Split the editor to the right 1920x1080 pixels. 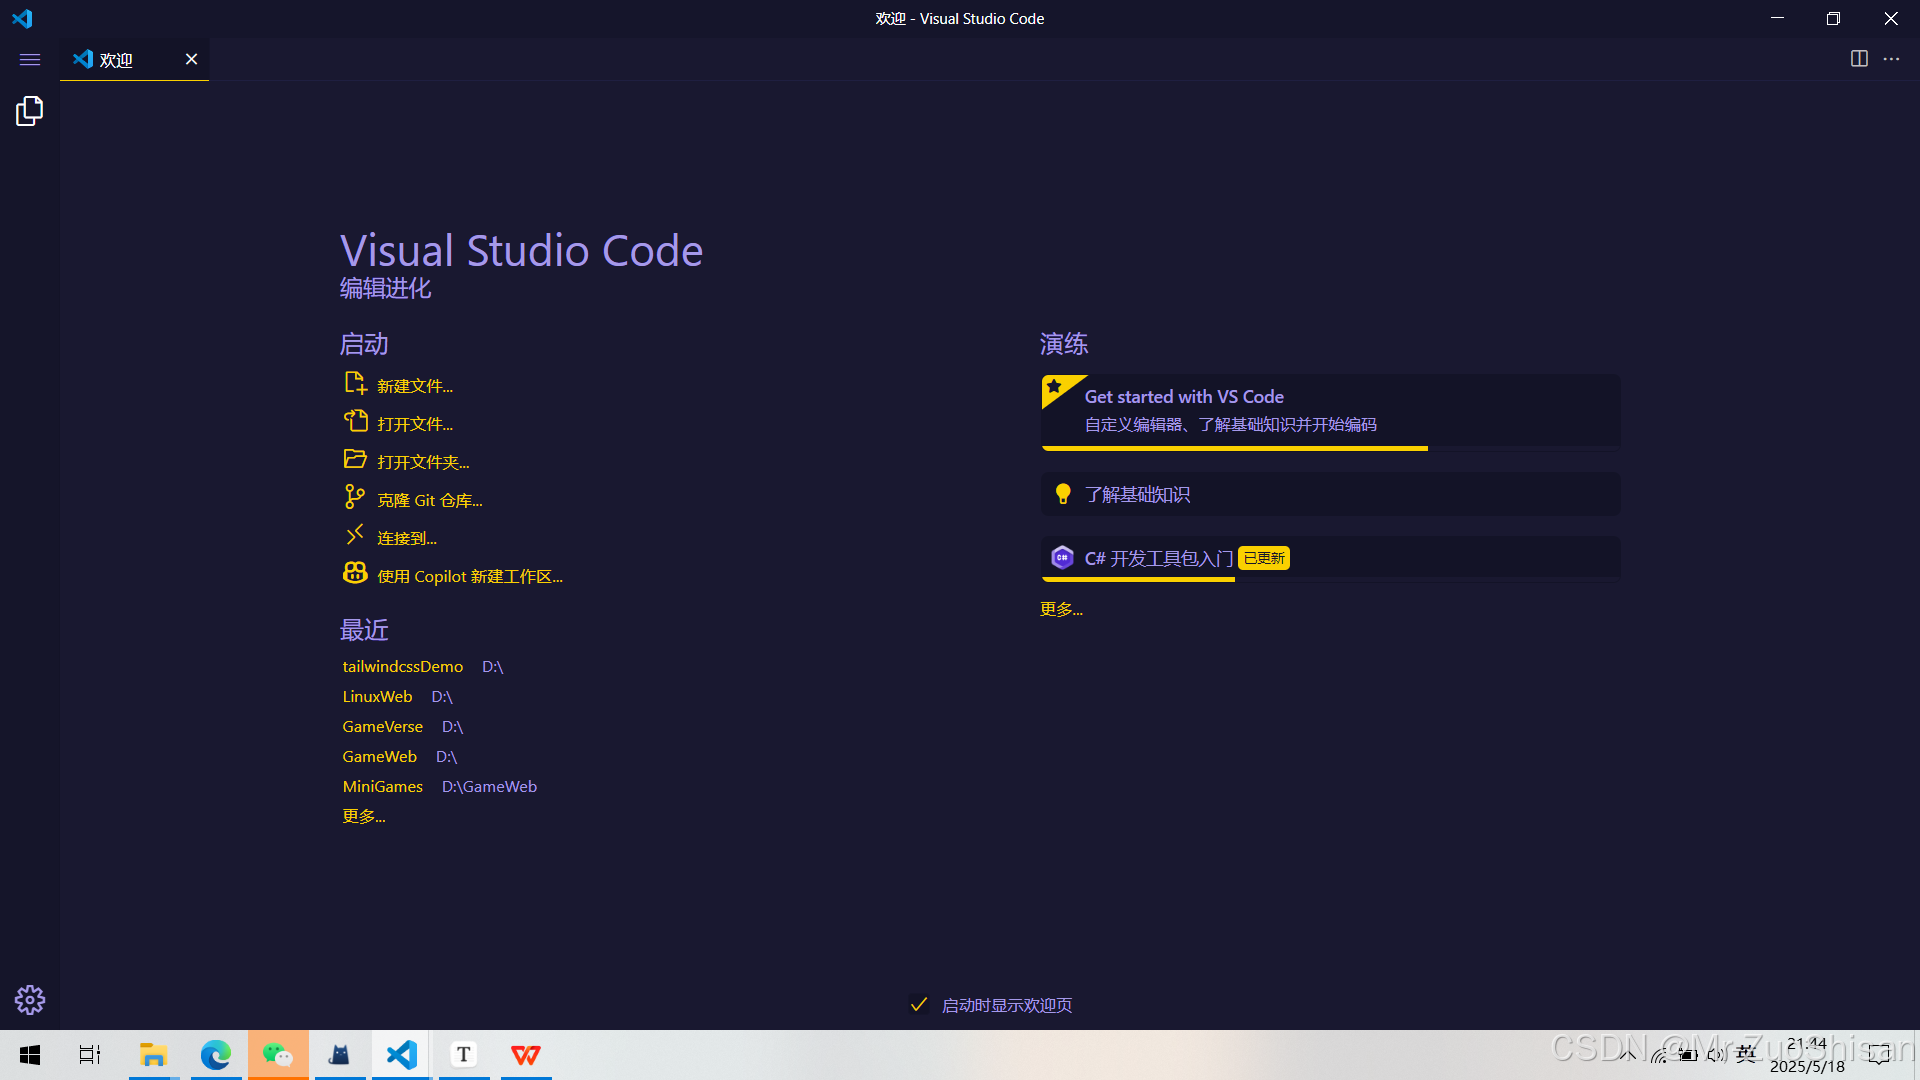tap(1858, 59)
